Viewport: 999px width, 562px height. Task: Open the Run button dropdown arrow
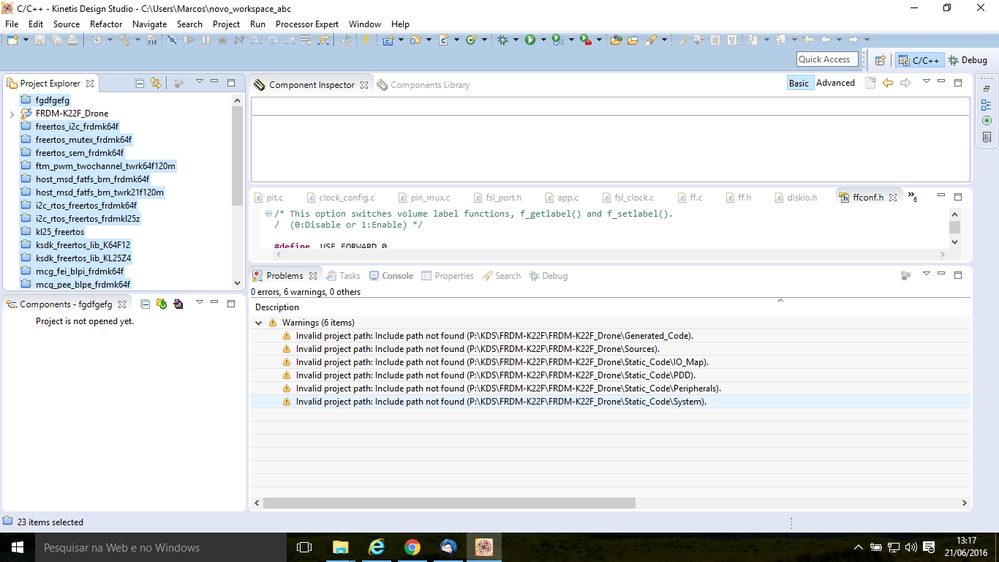(x=543, y=40)
